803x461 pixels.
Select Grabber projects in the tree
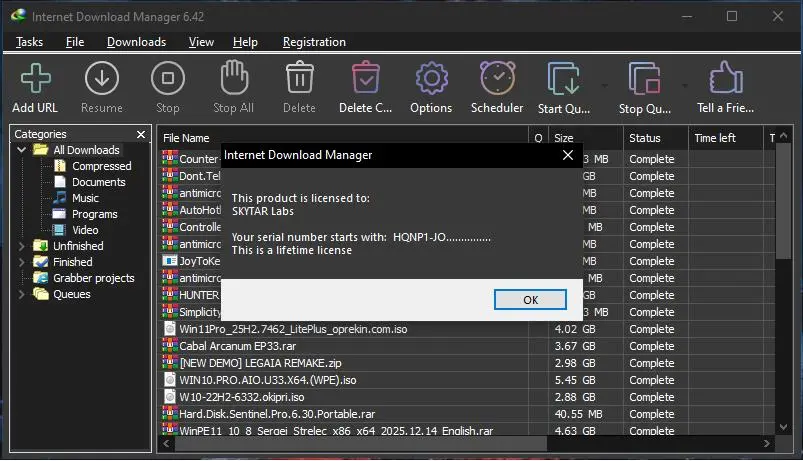tap(94, 278)
